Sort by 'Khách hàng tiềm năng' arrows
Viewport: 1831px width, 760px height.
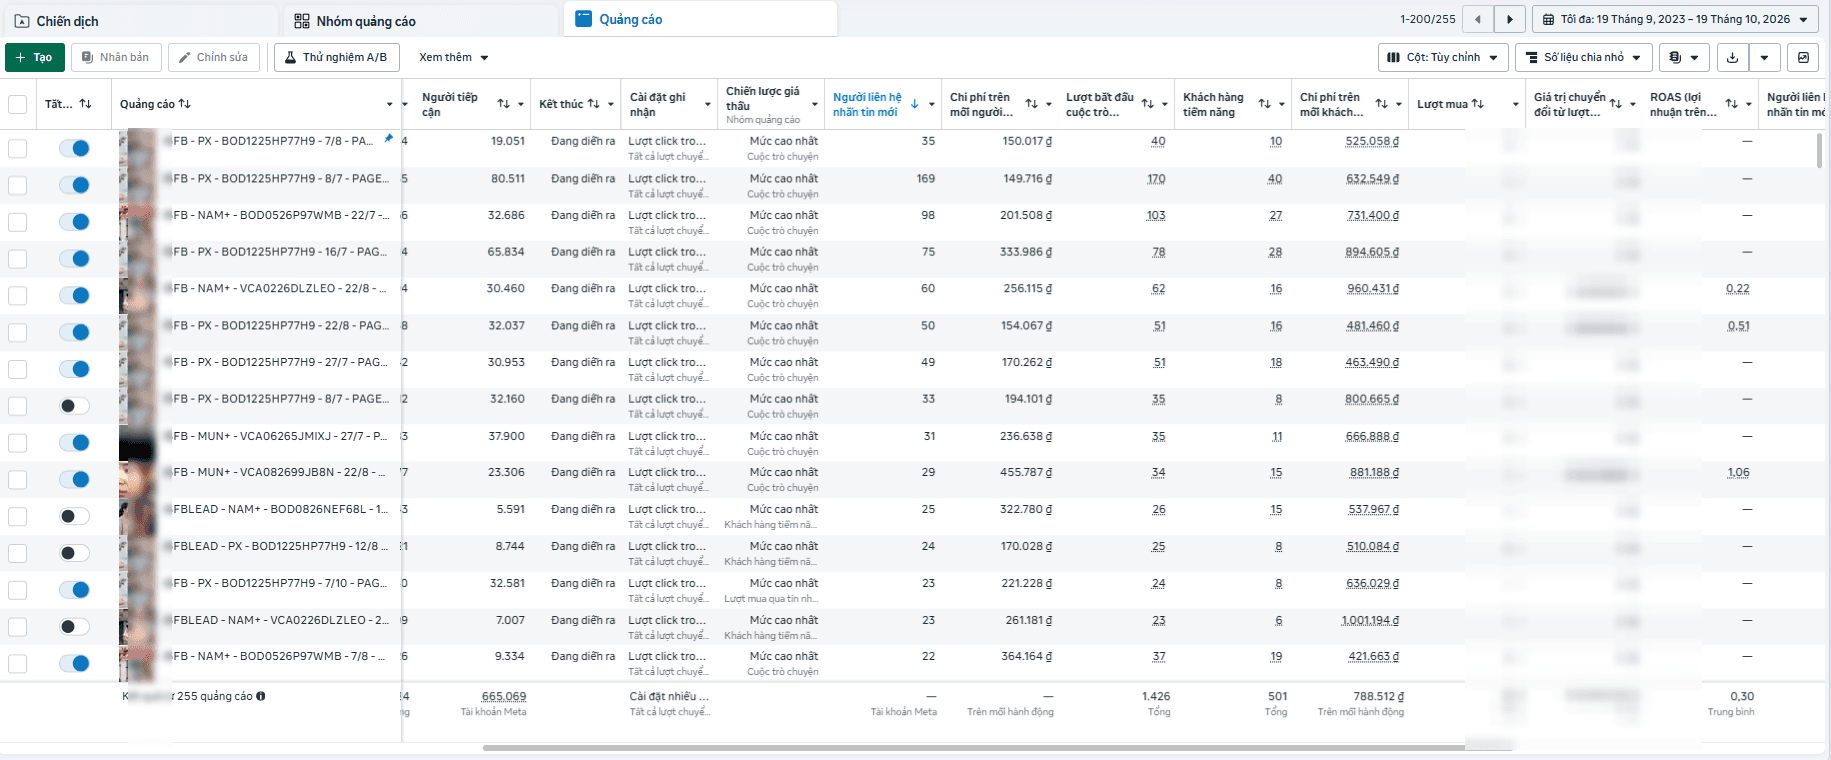click(x=1265, y=104)
